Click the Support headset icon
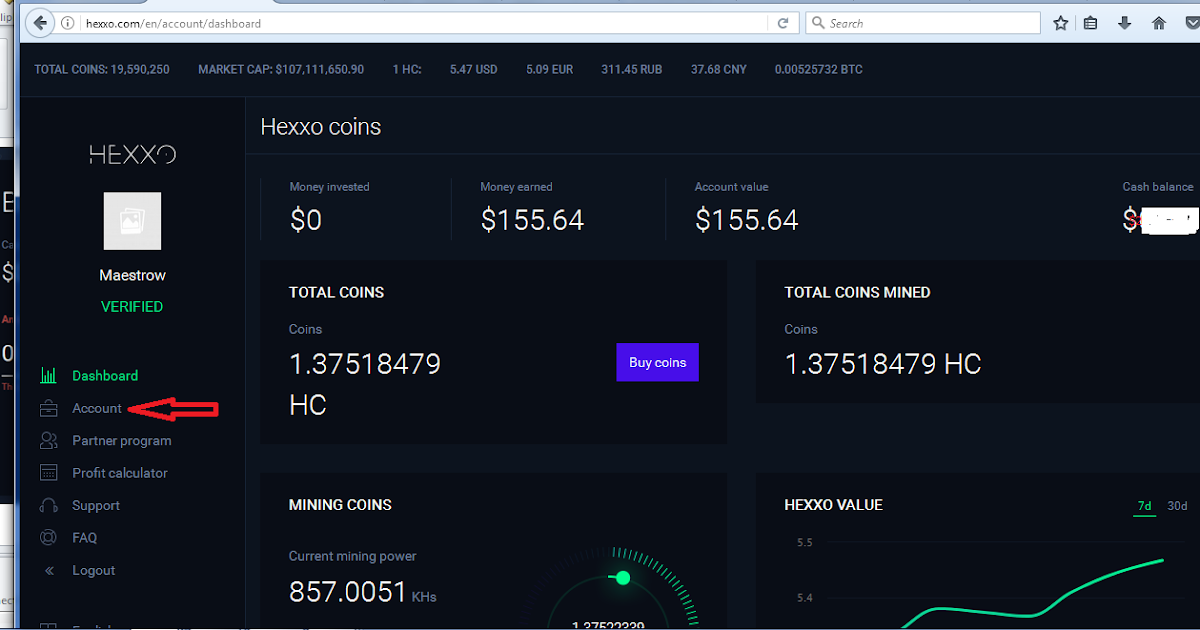1200x630 pixels. pyautogui.click(x=47, y=505)
